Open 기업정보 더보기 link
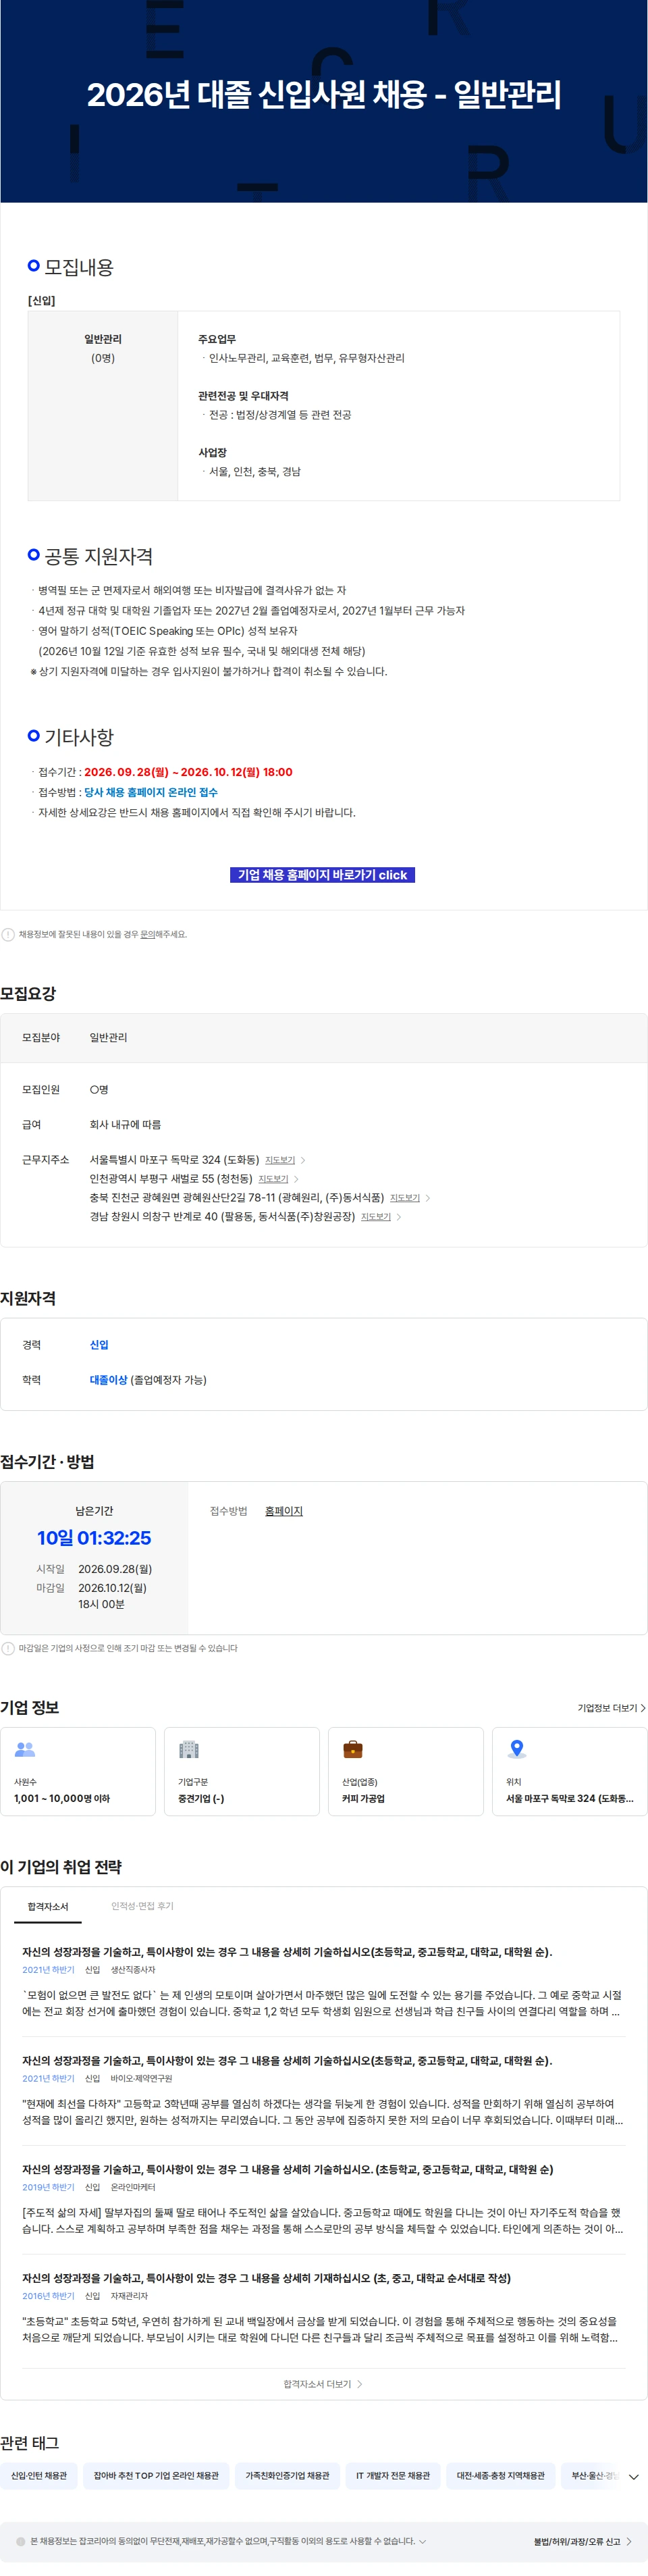This screenshot has width=648, height=2576. (611, 1708)
